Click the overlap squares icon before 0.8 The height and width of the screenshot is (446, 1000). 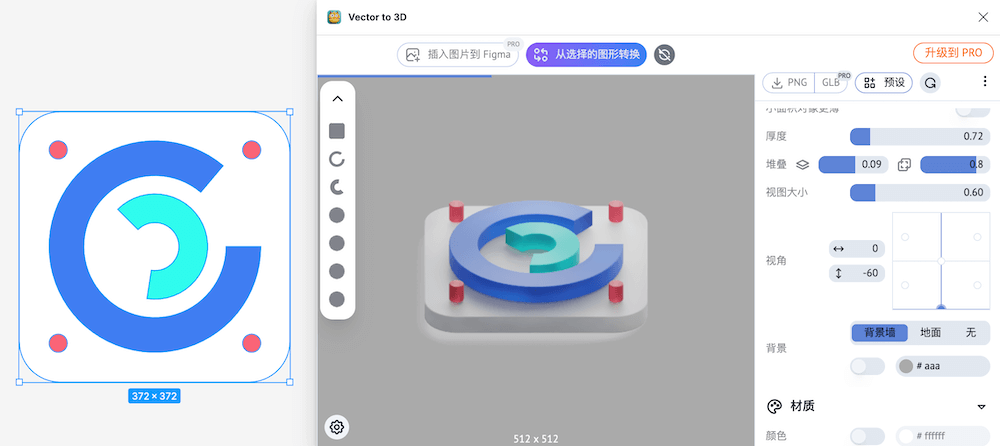904,165
